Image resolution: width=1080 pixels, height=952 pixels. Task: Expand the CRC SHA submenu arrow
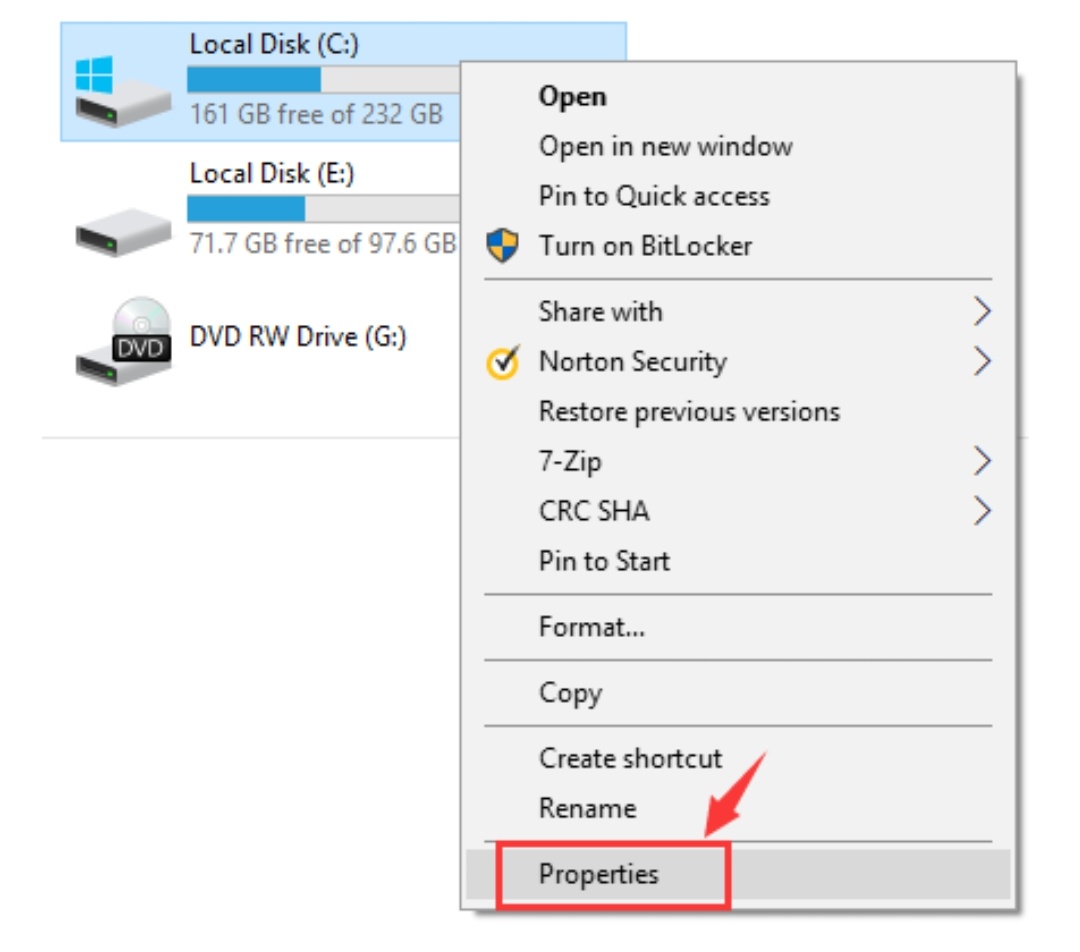(982, 511)
